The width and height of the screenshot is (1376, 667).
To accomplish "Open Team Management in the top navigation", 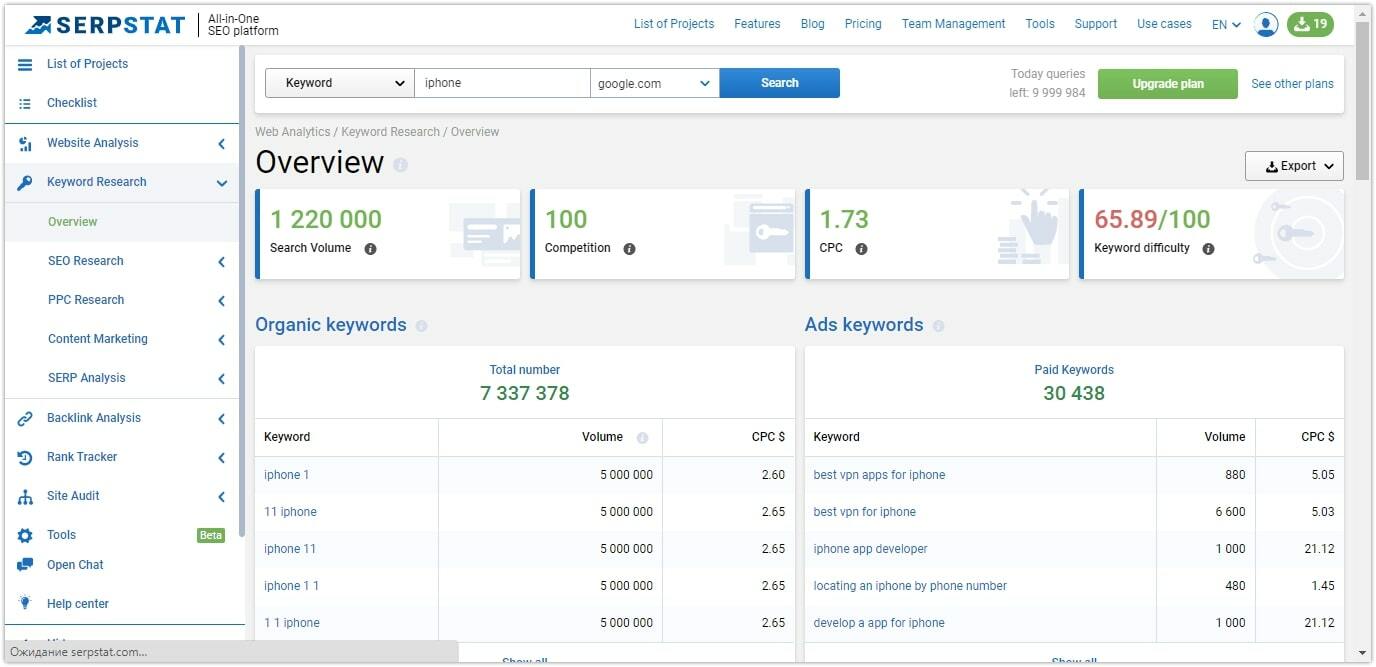I will click(953, 24).
